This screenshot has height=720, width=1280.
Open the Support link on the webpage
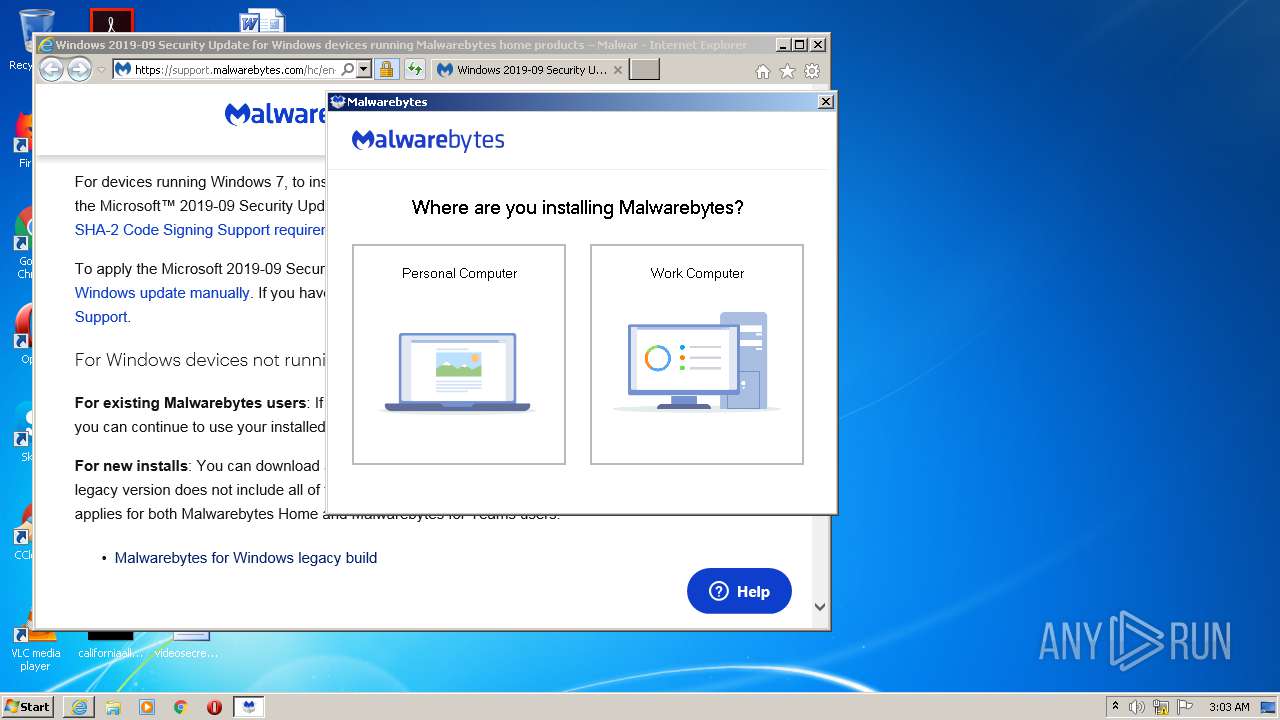[x=101, y=317]
